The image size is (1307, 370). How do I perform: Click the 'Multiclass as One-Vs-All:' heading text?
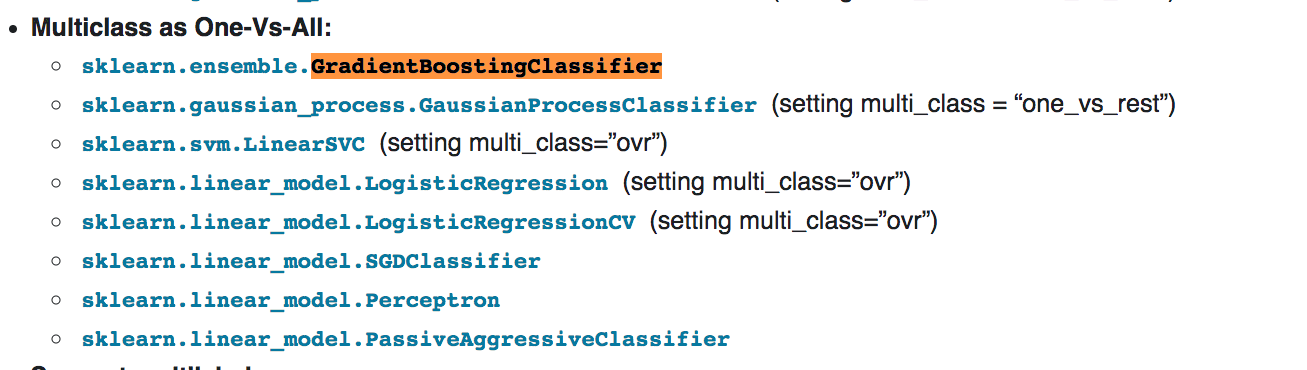click(x=181, y=27)
